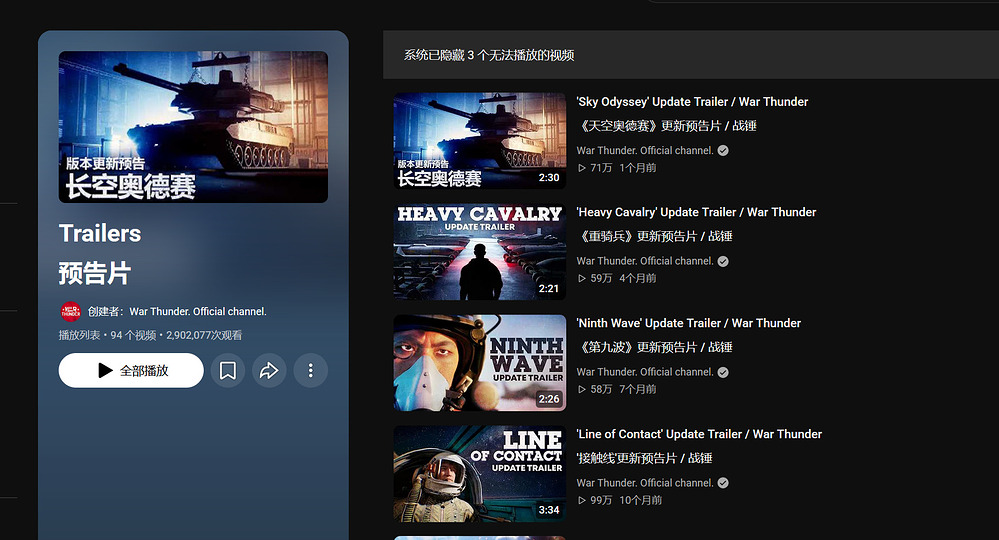The image size is (999, 540).
Task: Click the 3:34 duration badge
Action: (549, 510)
